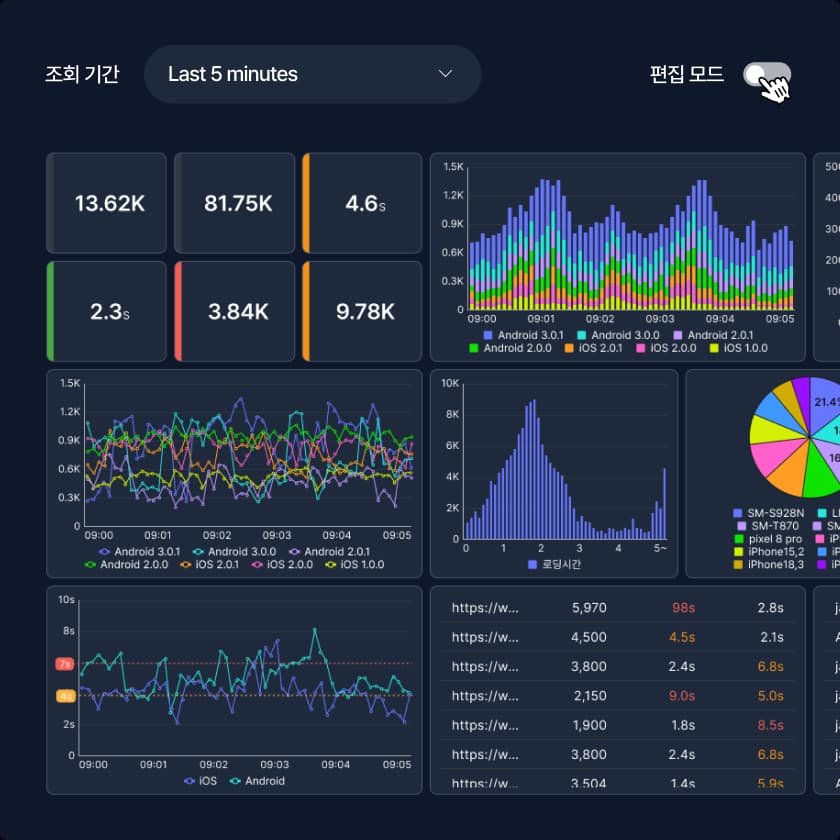Open the URL link in the 5,970 row
The height and width of the screenshot is (840, 840).
[485, 607]
